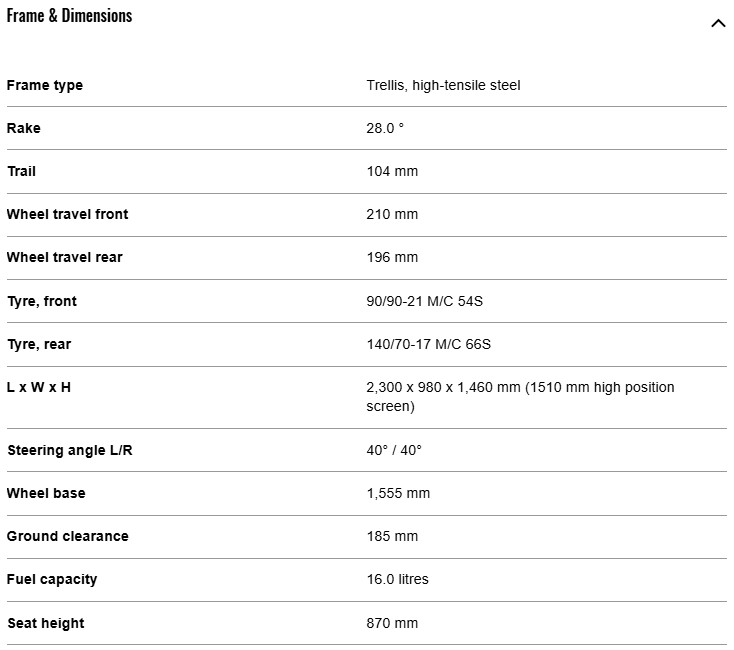This screenshot has width=734, height=650.
Task: Select the 870 mm seat height value
Action: point(392,623)
